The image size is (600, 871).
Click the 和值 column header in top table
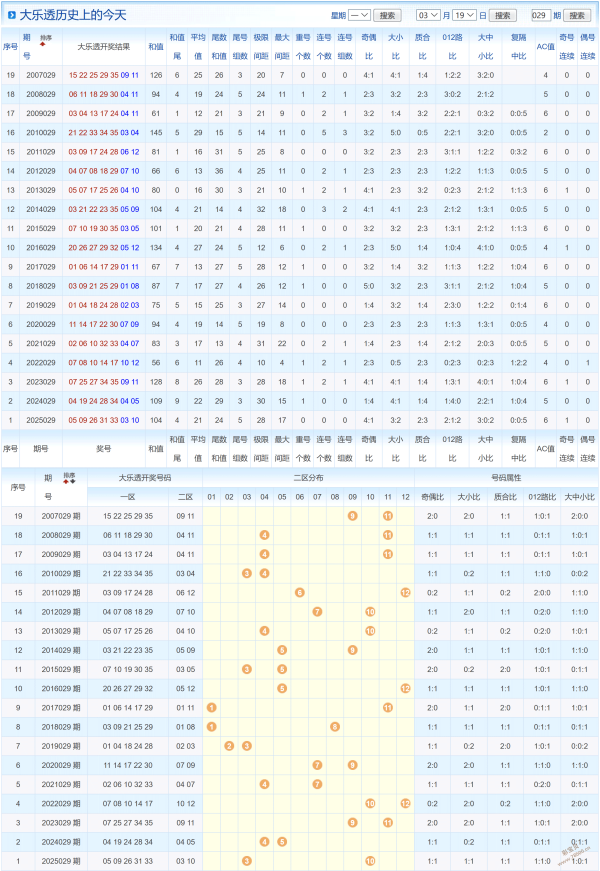(x=155, y=46)
